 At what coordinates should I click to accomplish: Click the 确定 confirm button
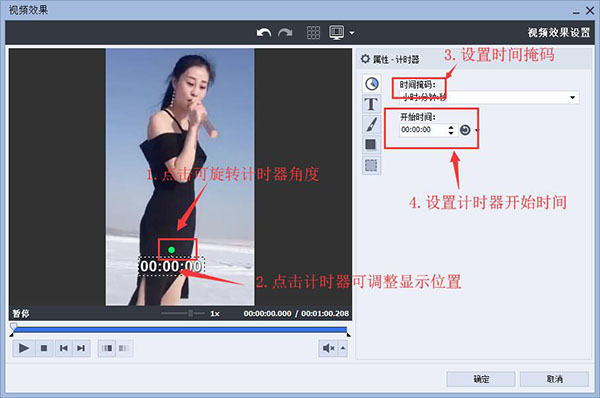pos(481,379)
